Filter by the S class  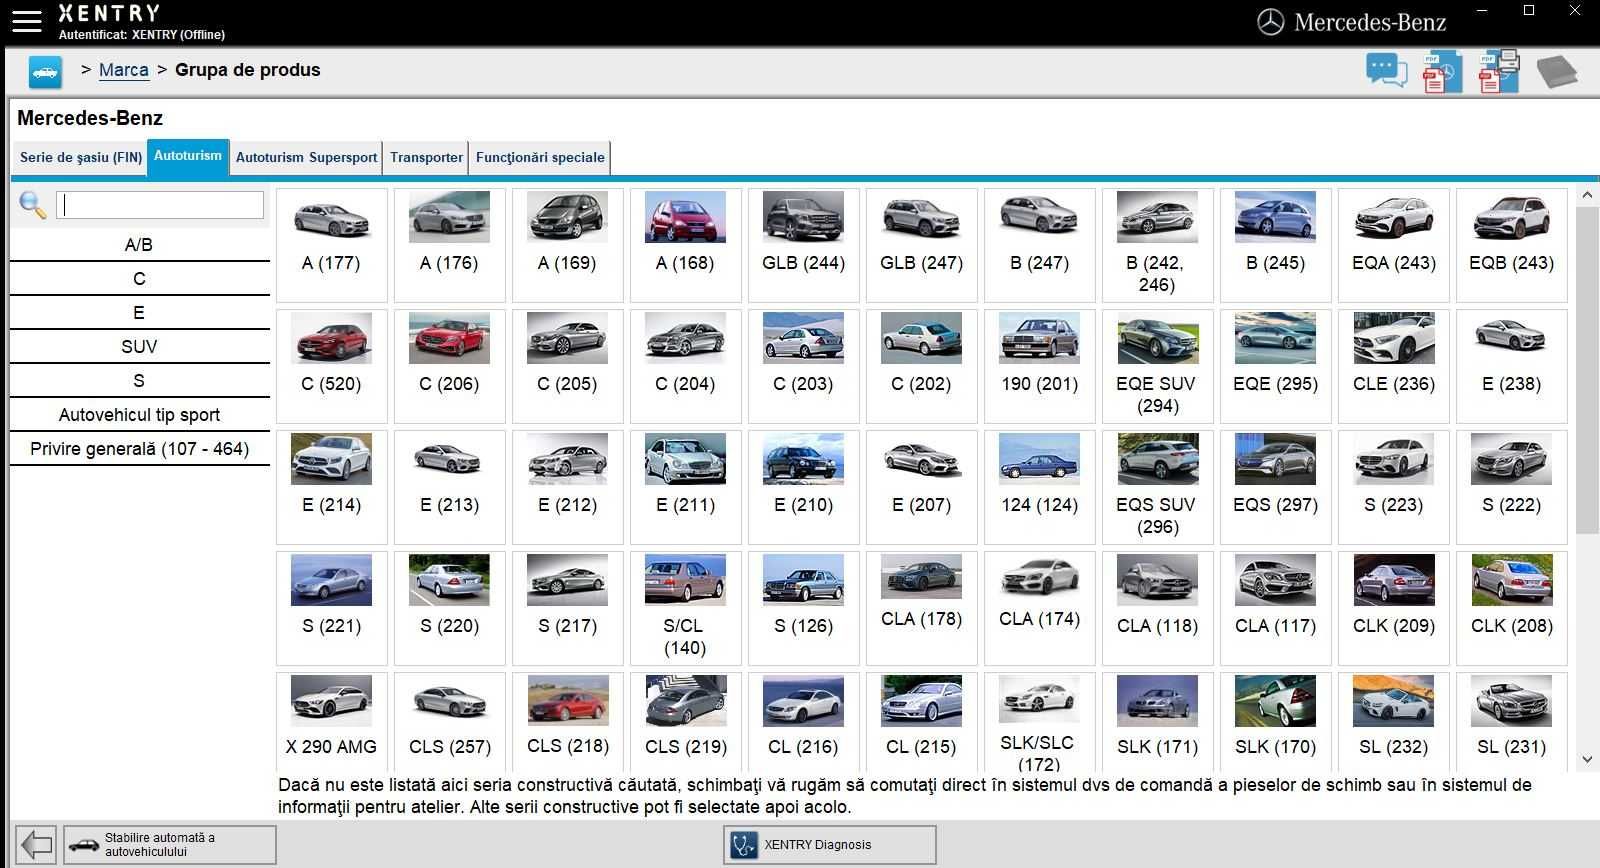(139, 381)
